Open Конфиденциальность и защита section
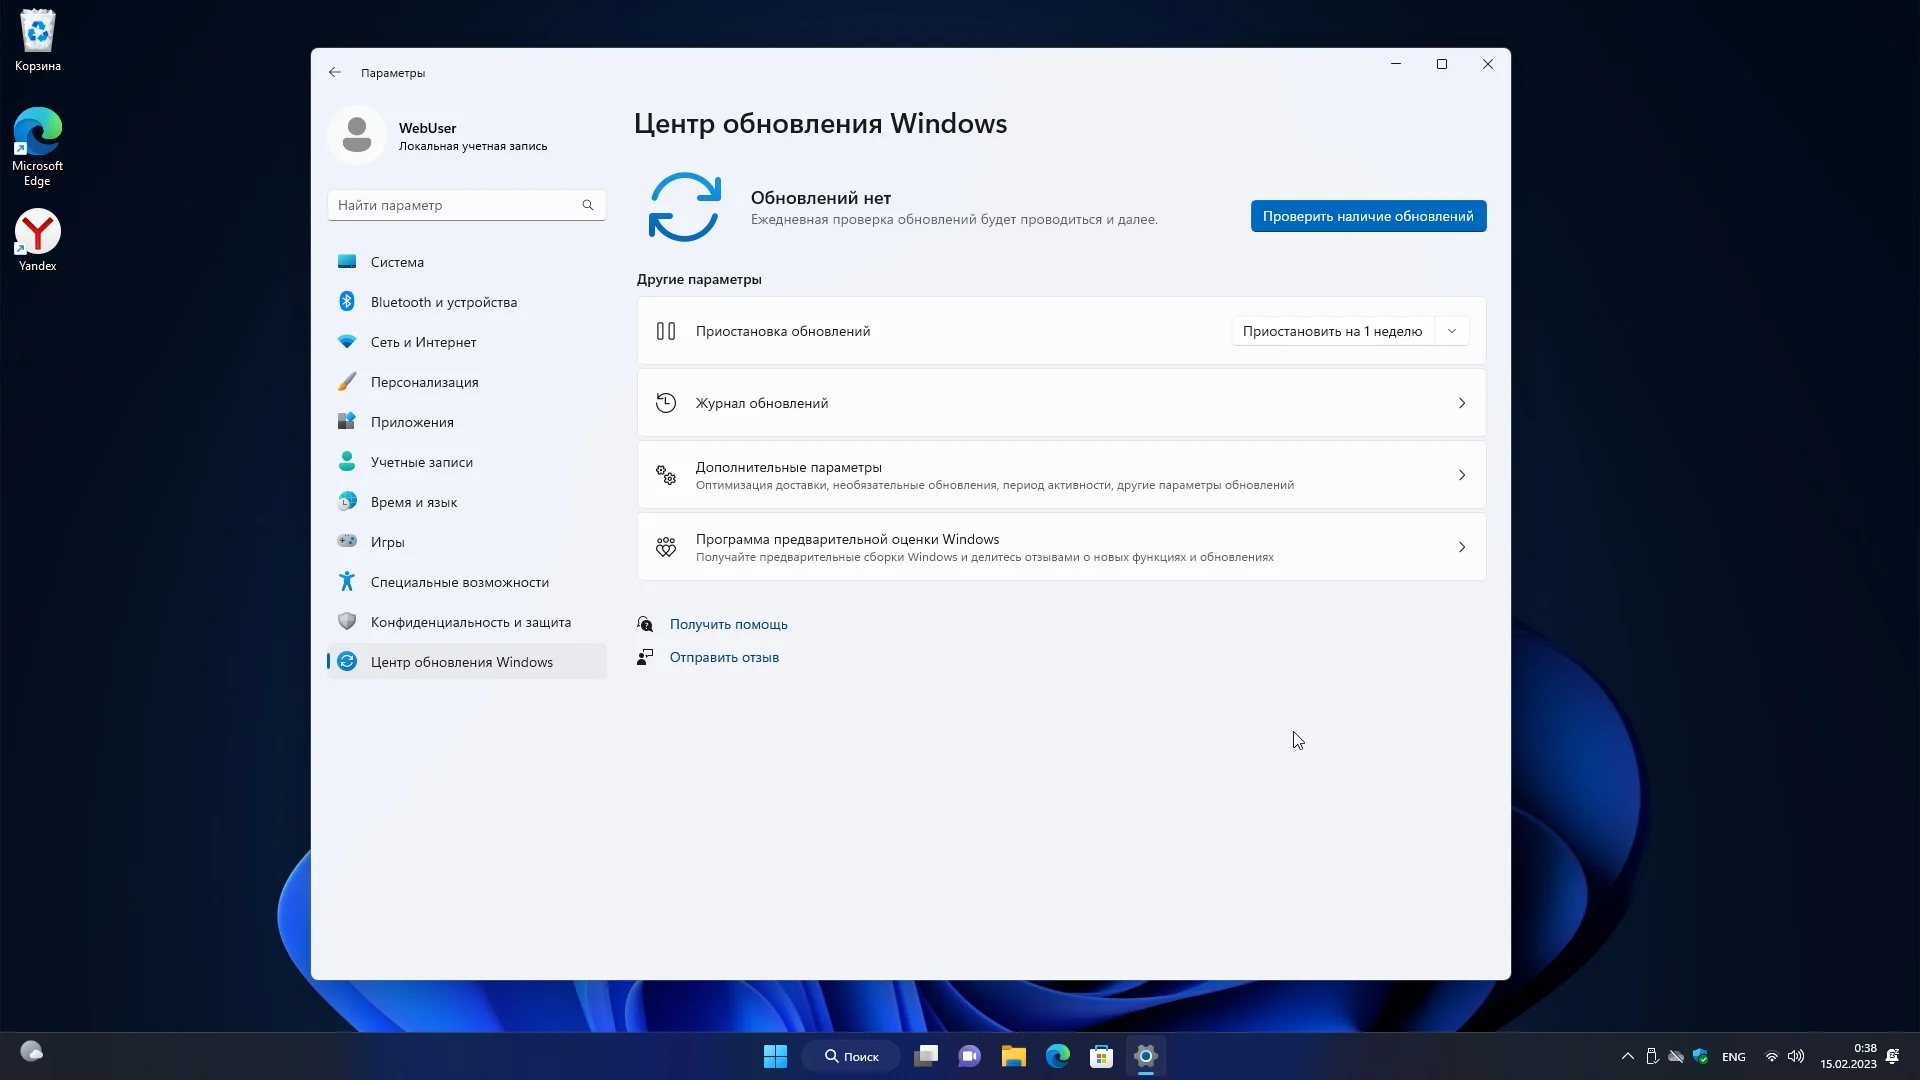The width and height of the screenshot is (1920, 1080). pos(470,622)
